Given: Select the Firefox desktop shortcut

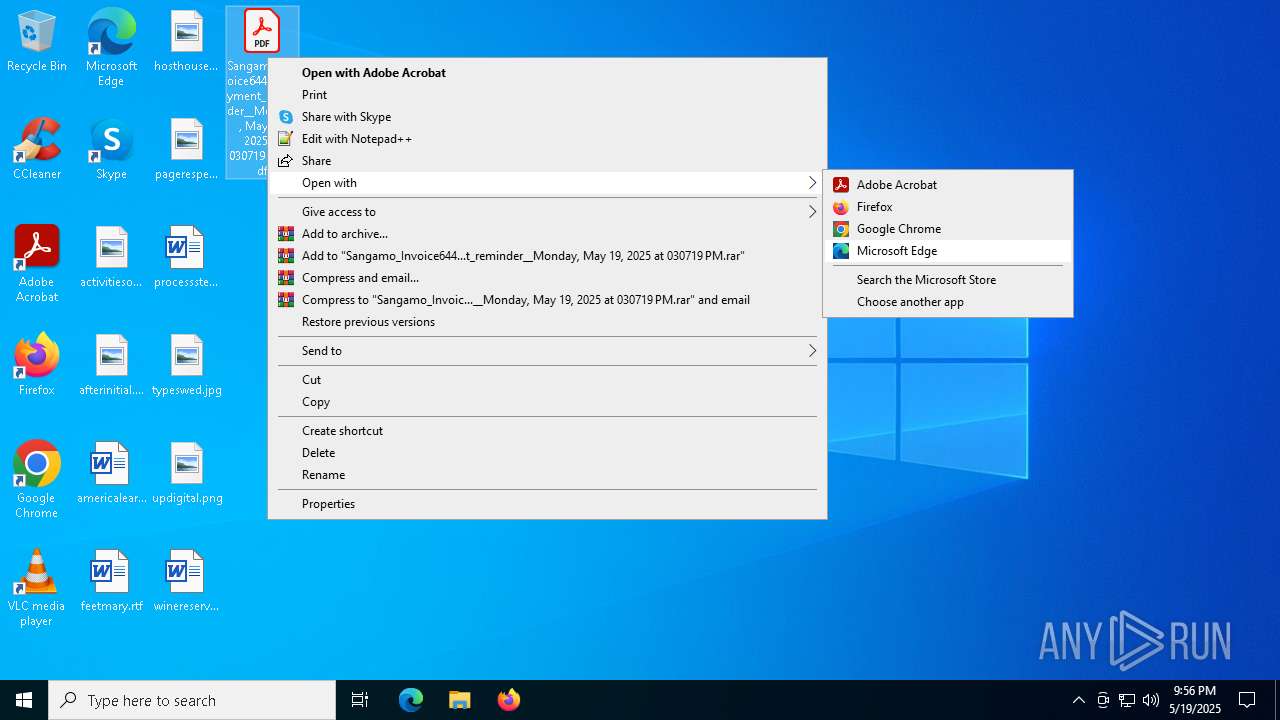Looking at the screenshot, I should click(x=37, y=365).
